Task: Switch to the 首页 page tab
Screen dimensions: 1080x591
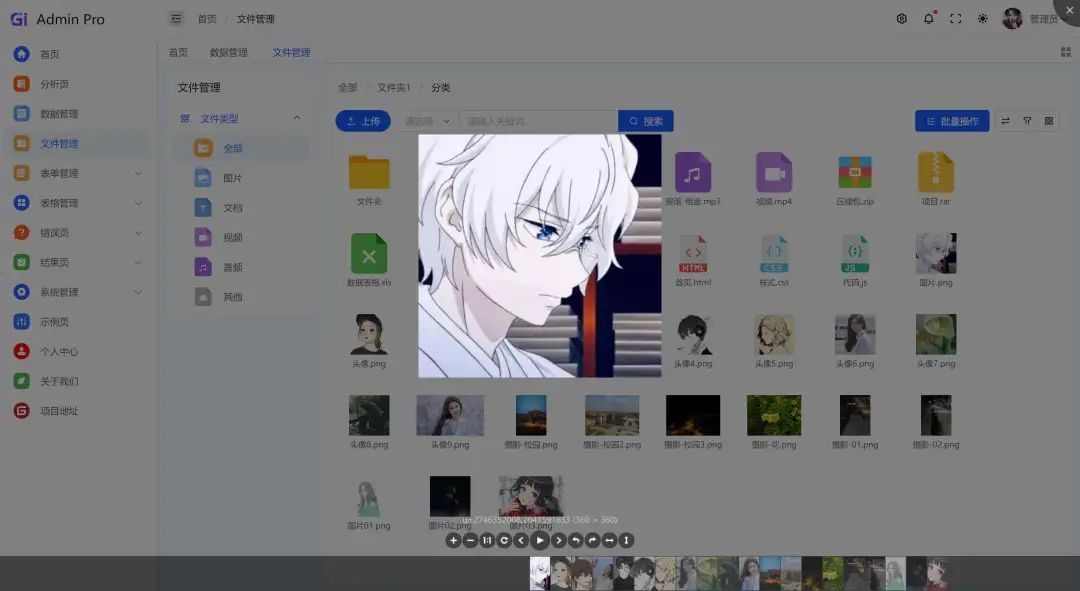Action: (x=178, y=52)
